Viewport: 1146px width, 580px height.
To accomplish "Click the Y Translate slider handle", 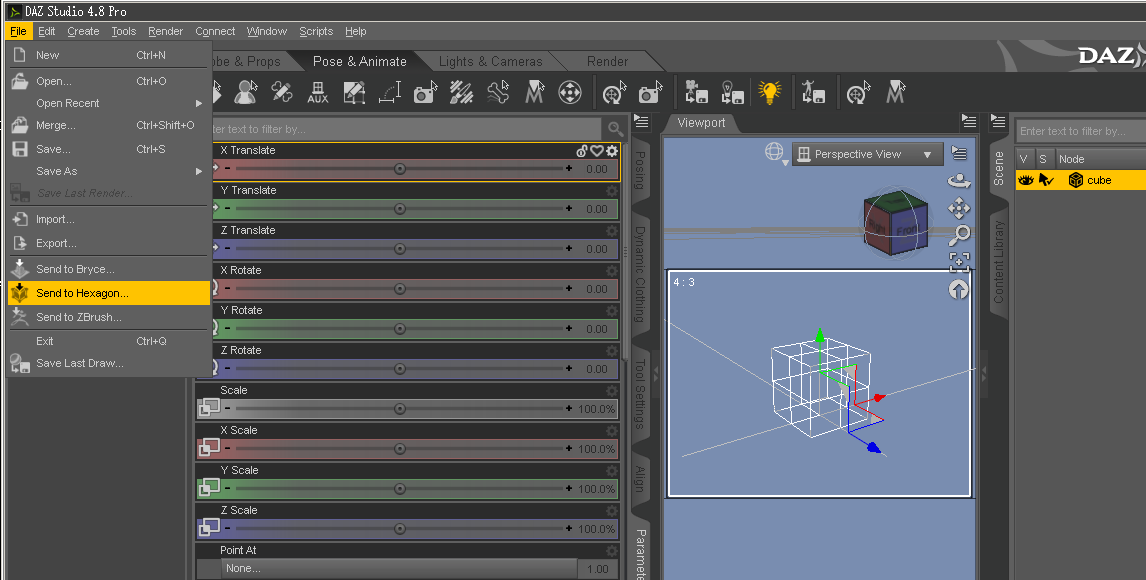I will coord(400,208).
